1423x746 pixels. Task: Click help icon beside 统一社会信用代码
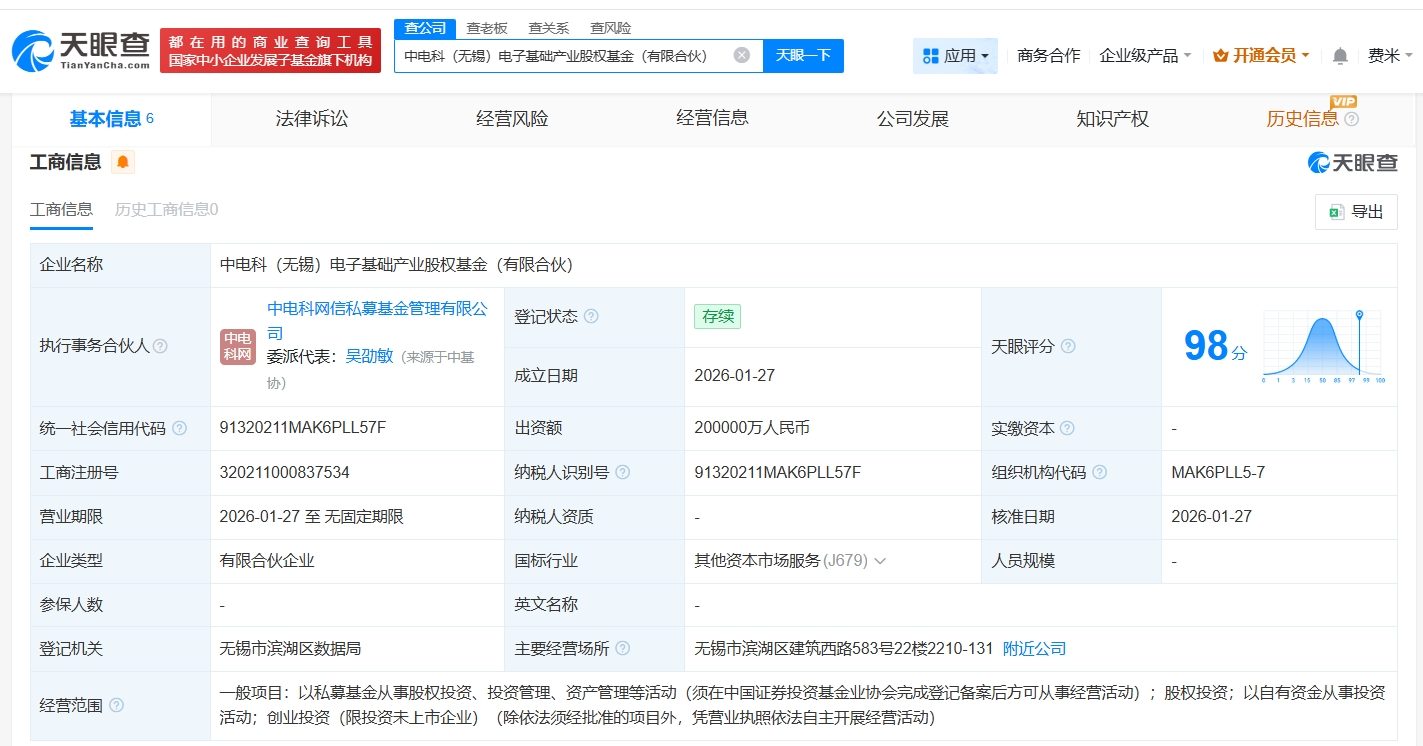(x=179, y=428)
